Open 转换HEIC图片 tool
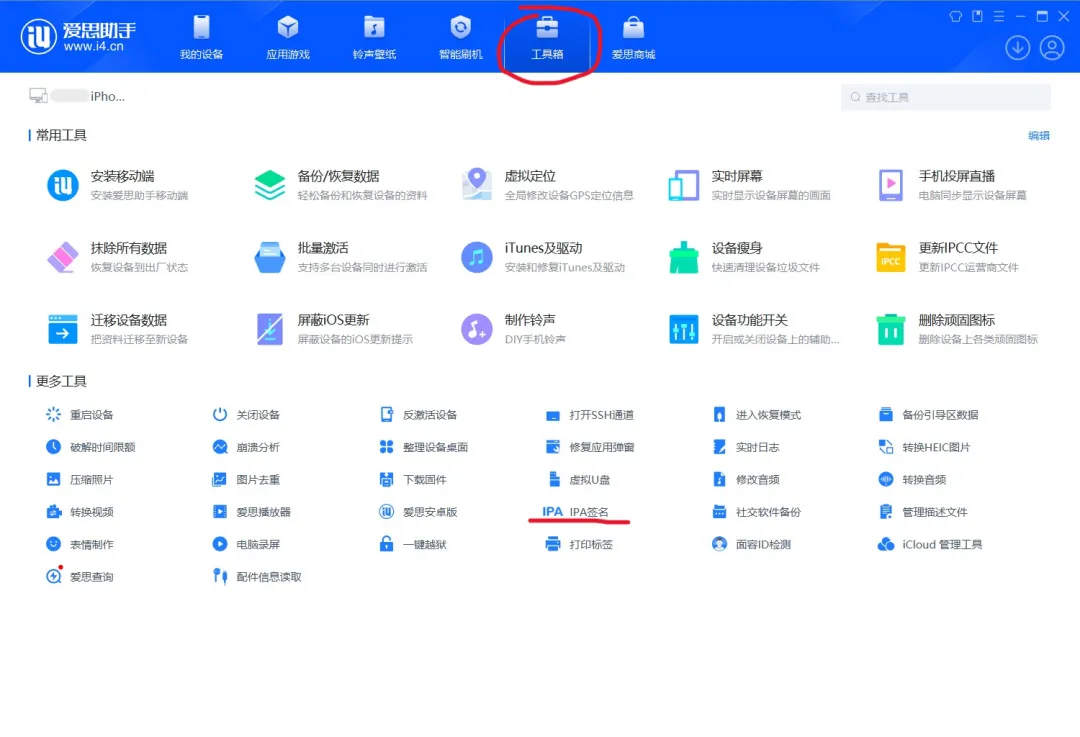This screenshot has width=1080, height=737. pyautogui.click(x=924, y=447)
